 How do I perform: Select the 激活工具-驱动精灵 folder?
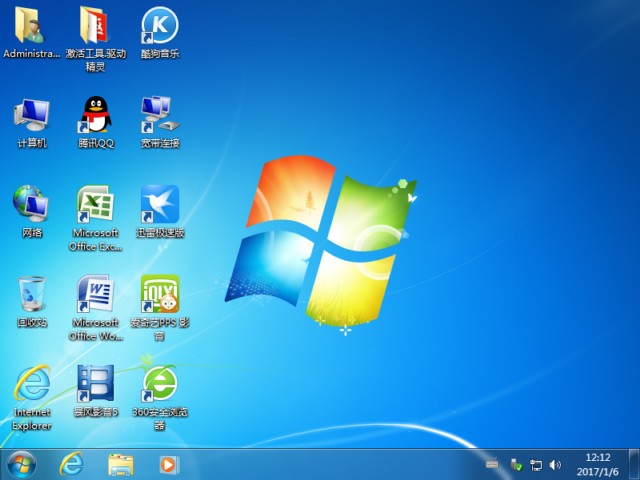click(96, 26)
